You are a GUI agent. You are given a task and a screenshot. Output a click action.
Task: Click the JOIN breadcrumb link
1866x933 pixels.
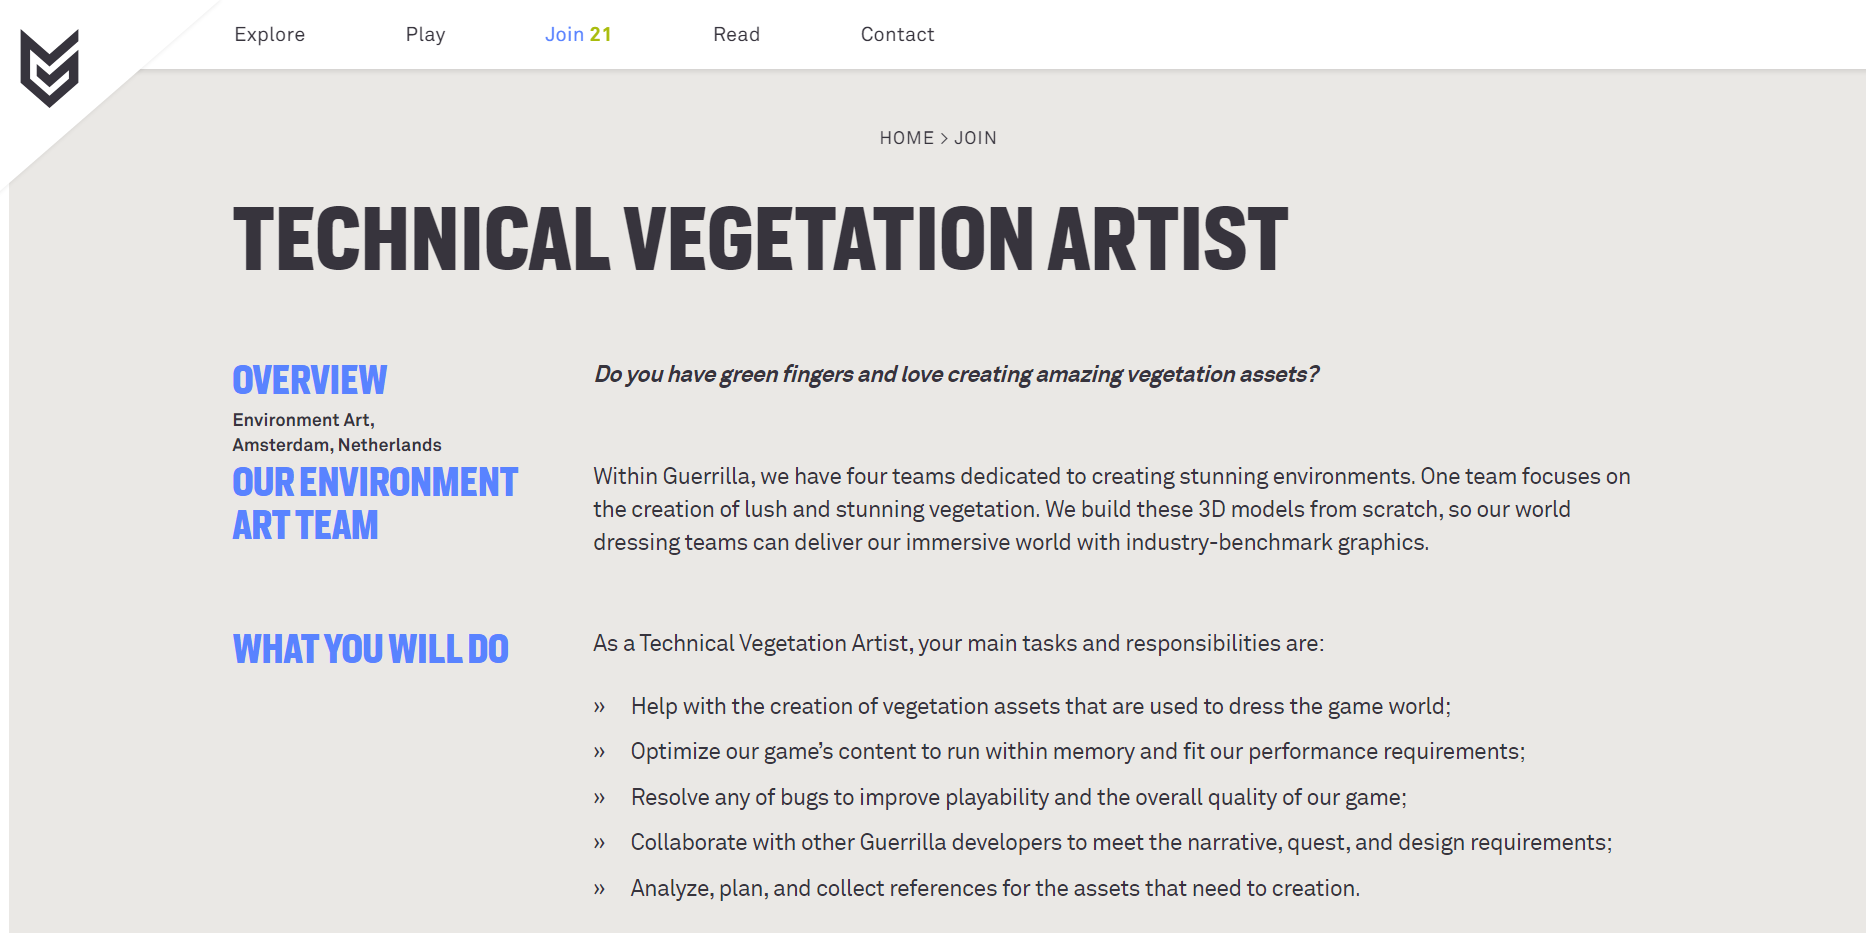[x=975, y=138]
